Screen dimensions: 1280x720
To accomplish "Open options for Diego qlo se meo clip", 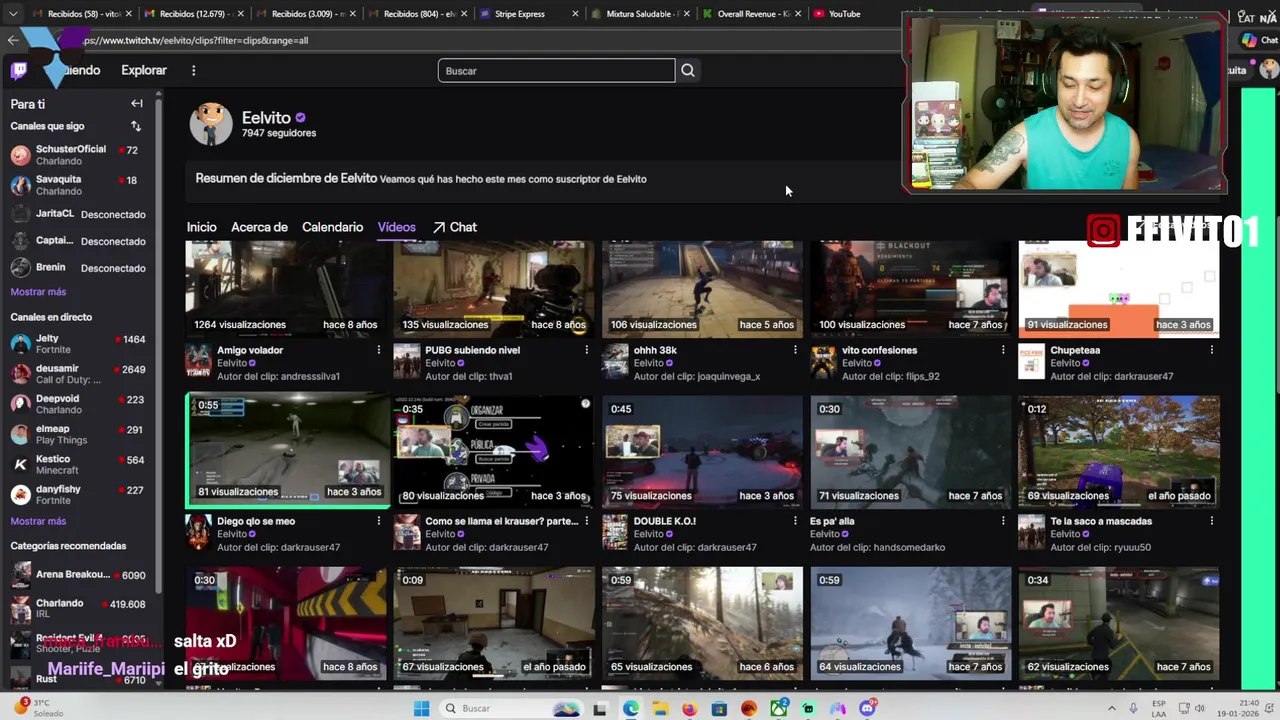I will (378, 521).
